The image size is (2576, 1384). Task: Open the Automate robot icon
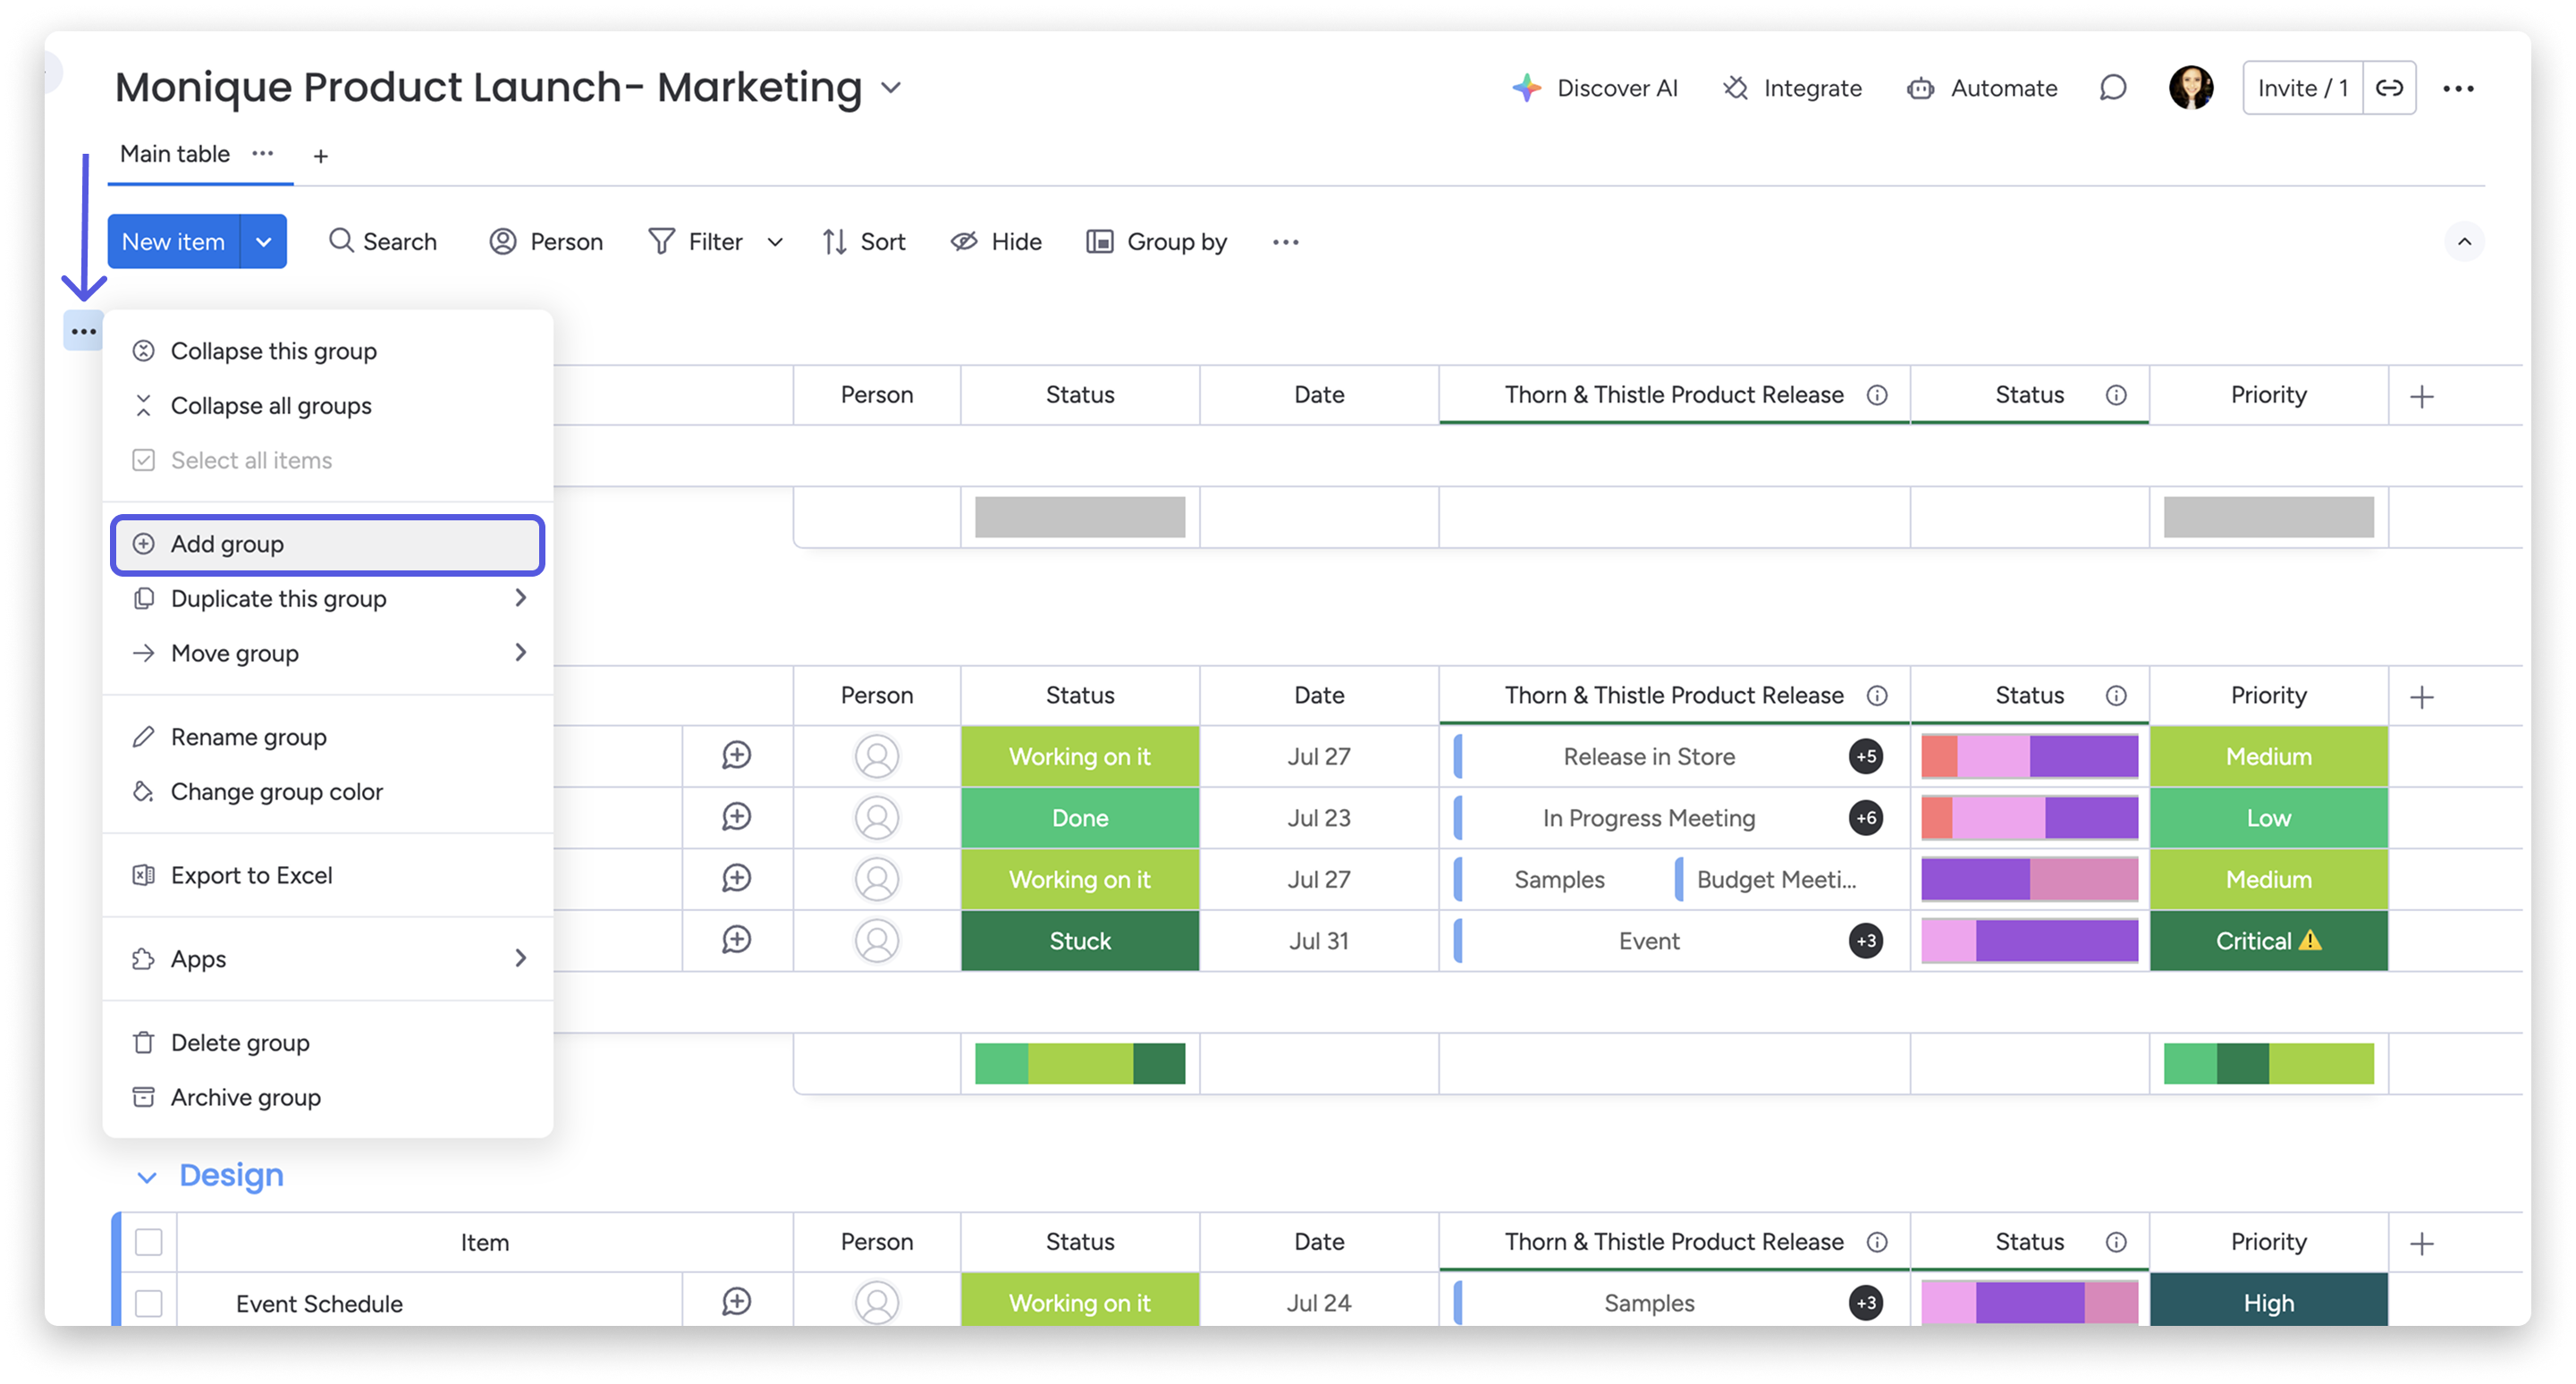point(1920,88)
